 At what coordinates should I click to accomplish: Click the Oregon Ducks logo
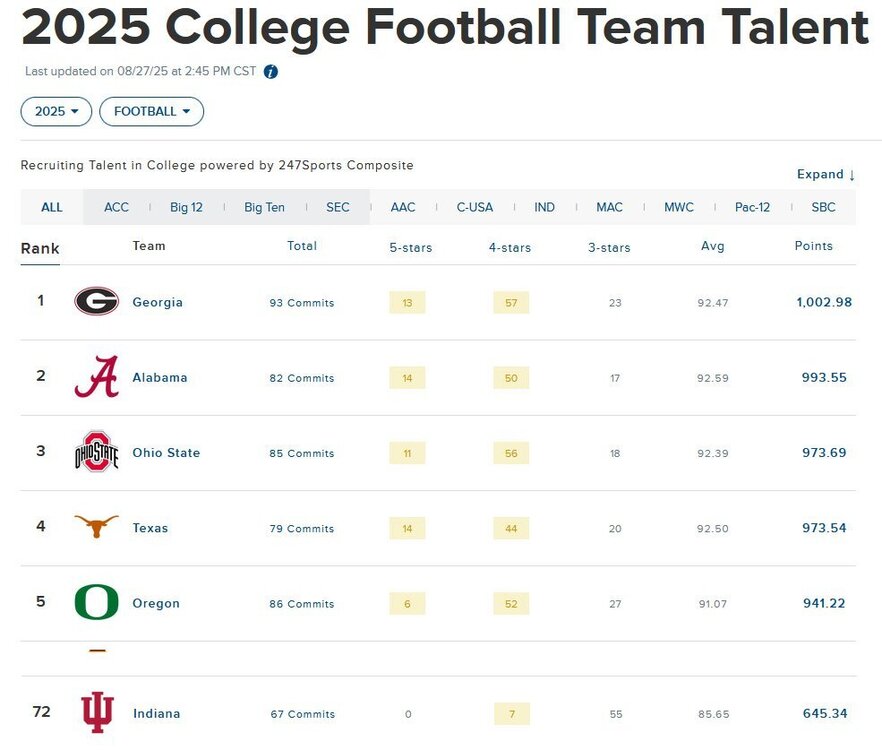(x=96, y=603)
